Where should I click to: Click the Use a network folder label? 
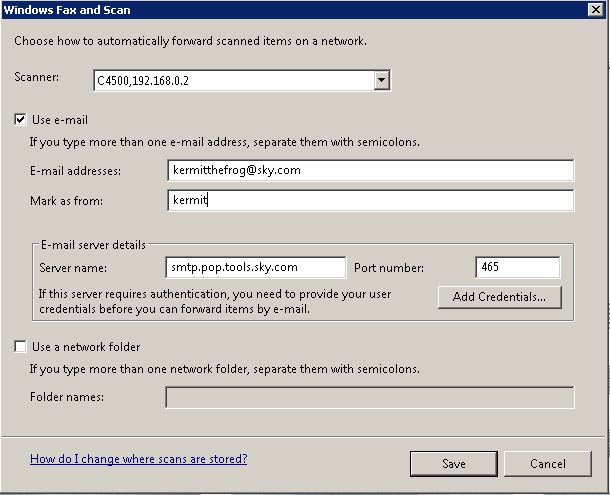pyautogui.click(x=86, y=347)
